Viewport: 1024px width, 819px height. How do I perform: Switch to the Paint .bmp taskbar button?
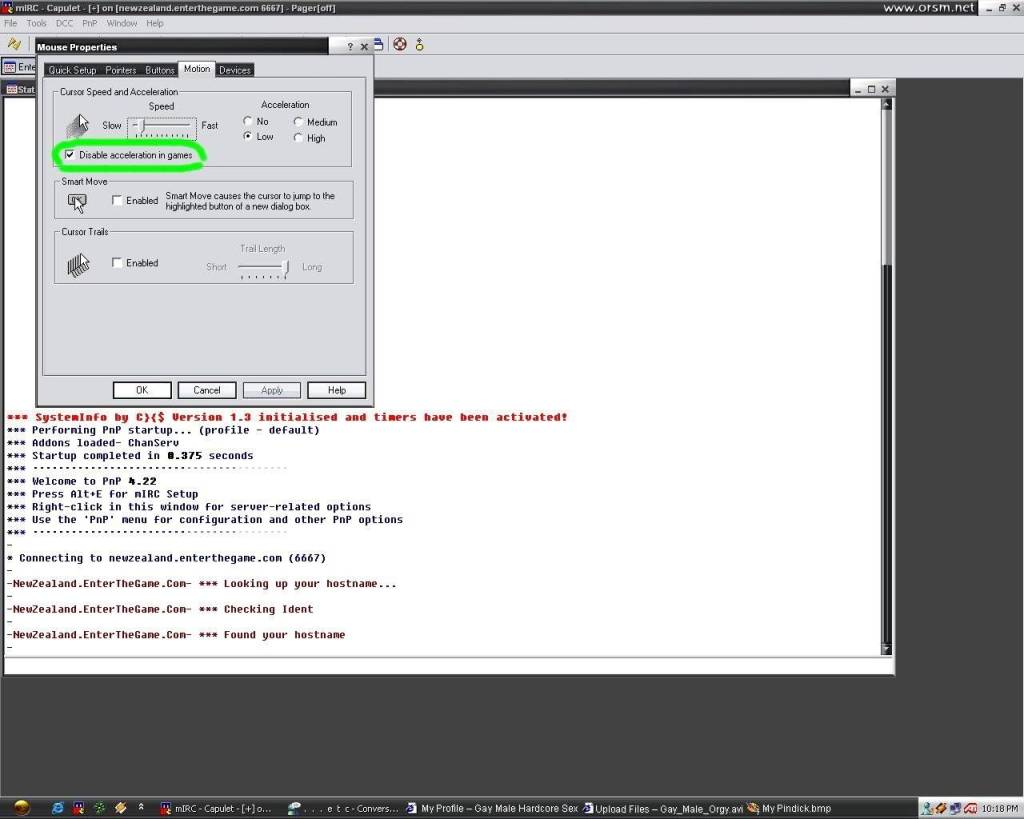789,809
